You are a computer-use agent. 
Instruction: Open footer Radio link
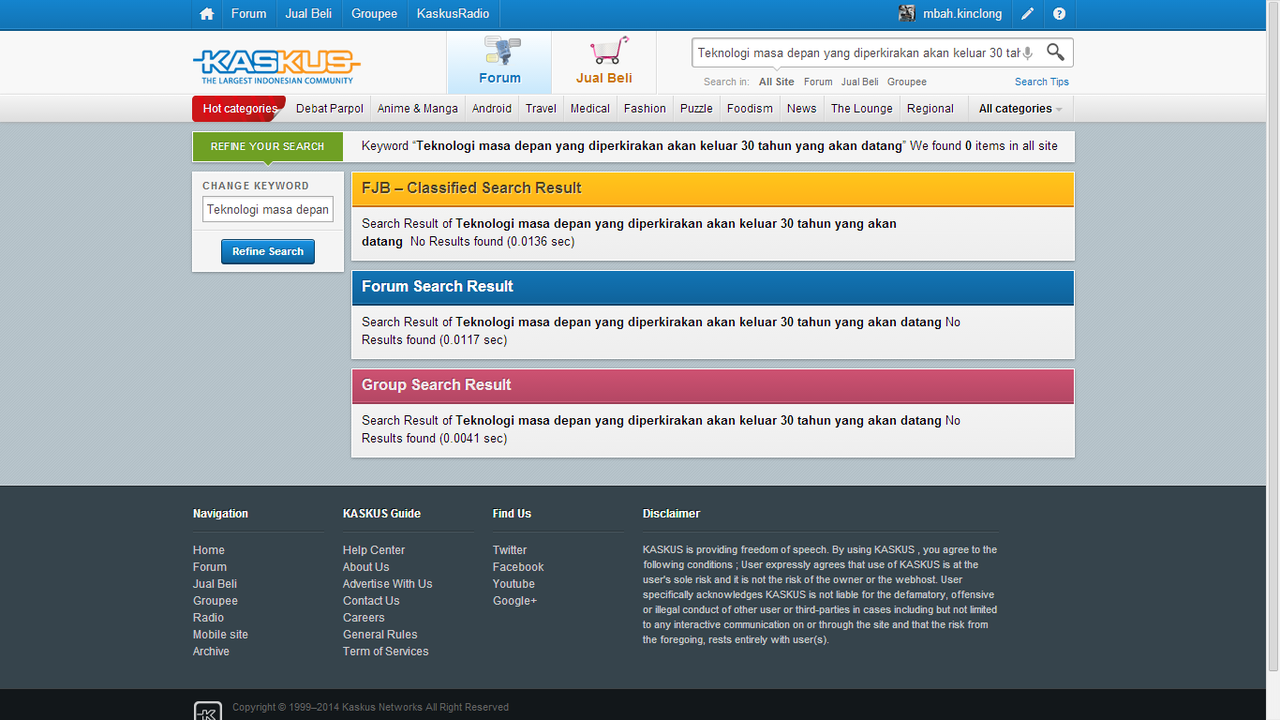pos(209,618)
